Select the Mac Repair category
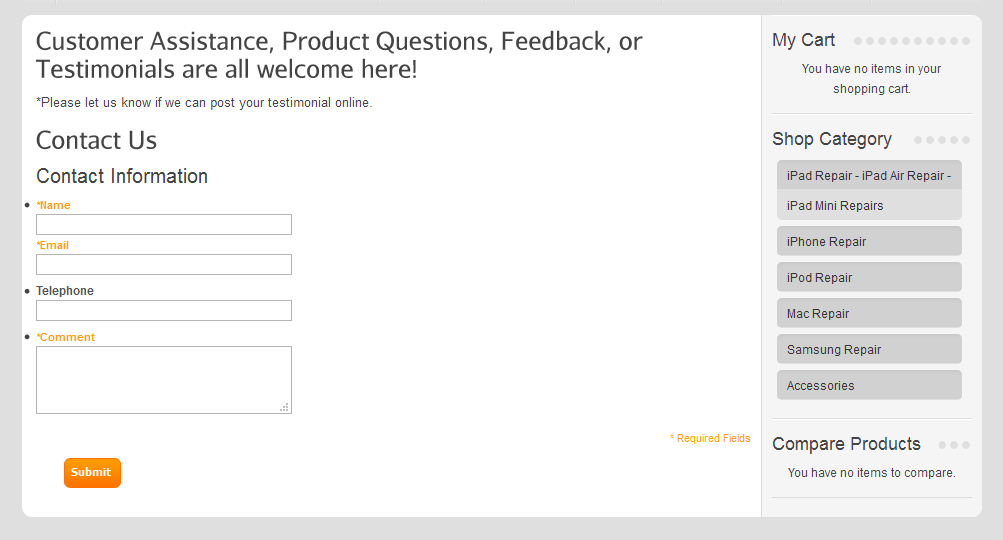 (x=868, y=313)
